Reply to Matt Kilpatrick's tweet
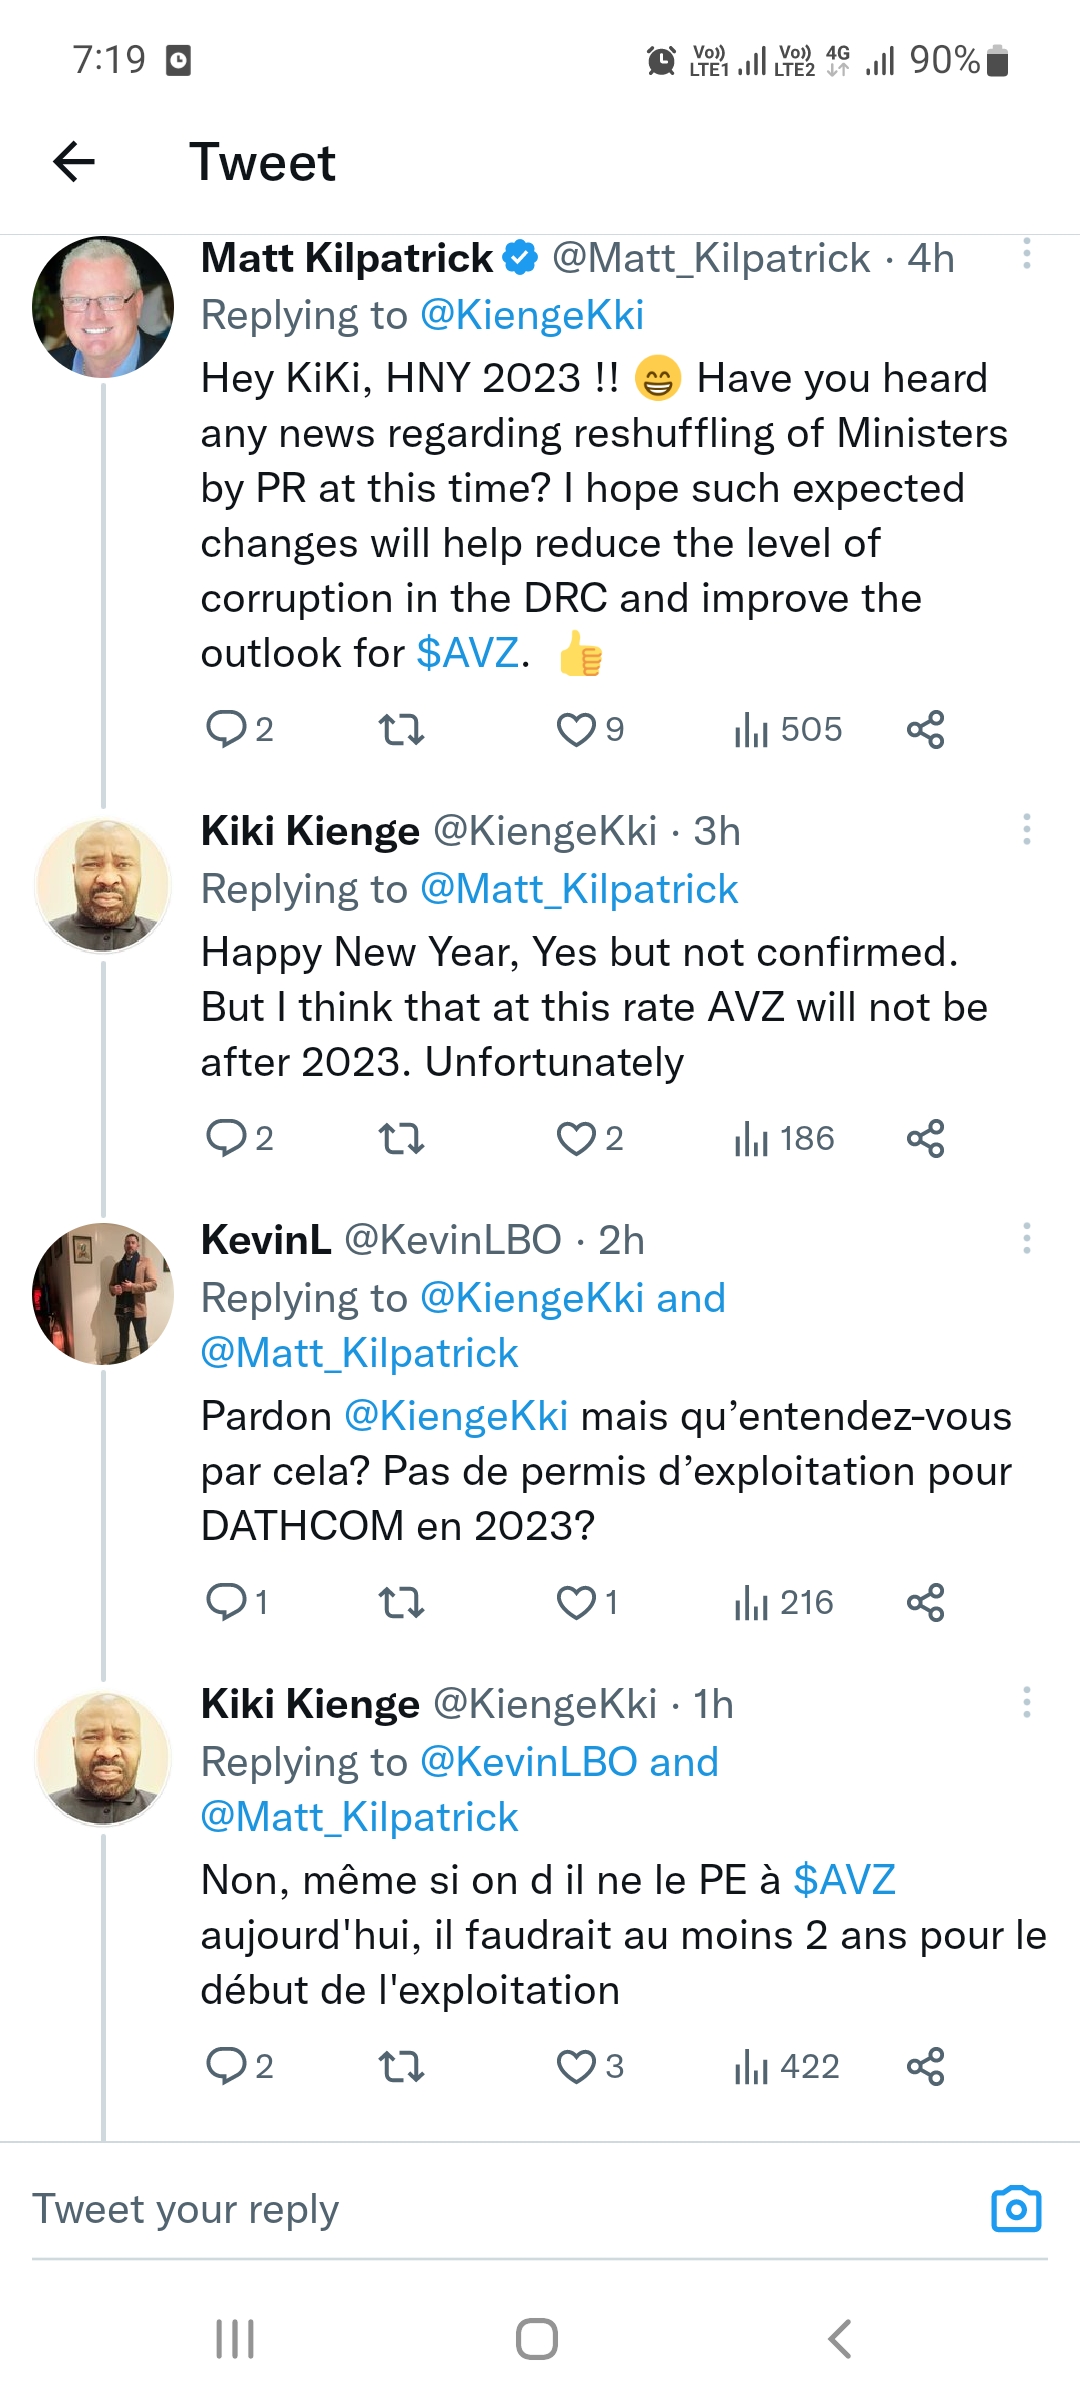Screen dimensions: 1080x2400 pyautogui.click(x=226, y=730)
